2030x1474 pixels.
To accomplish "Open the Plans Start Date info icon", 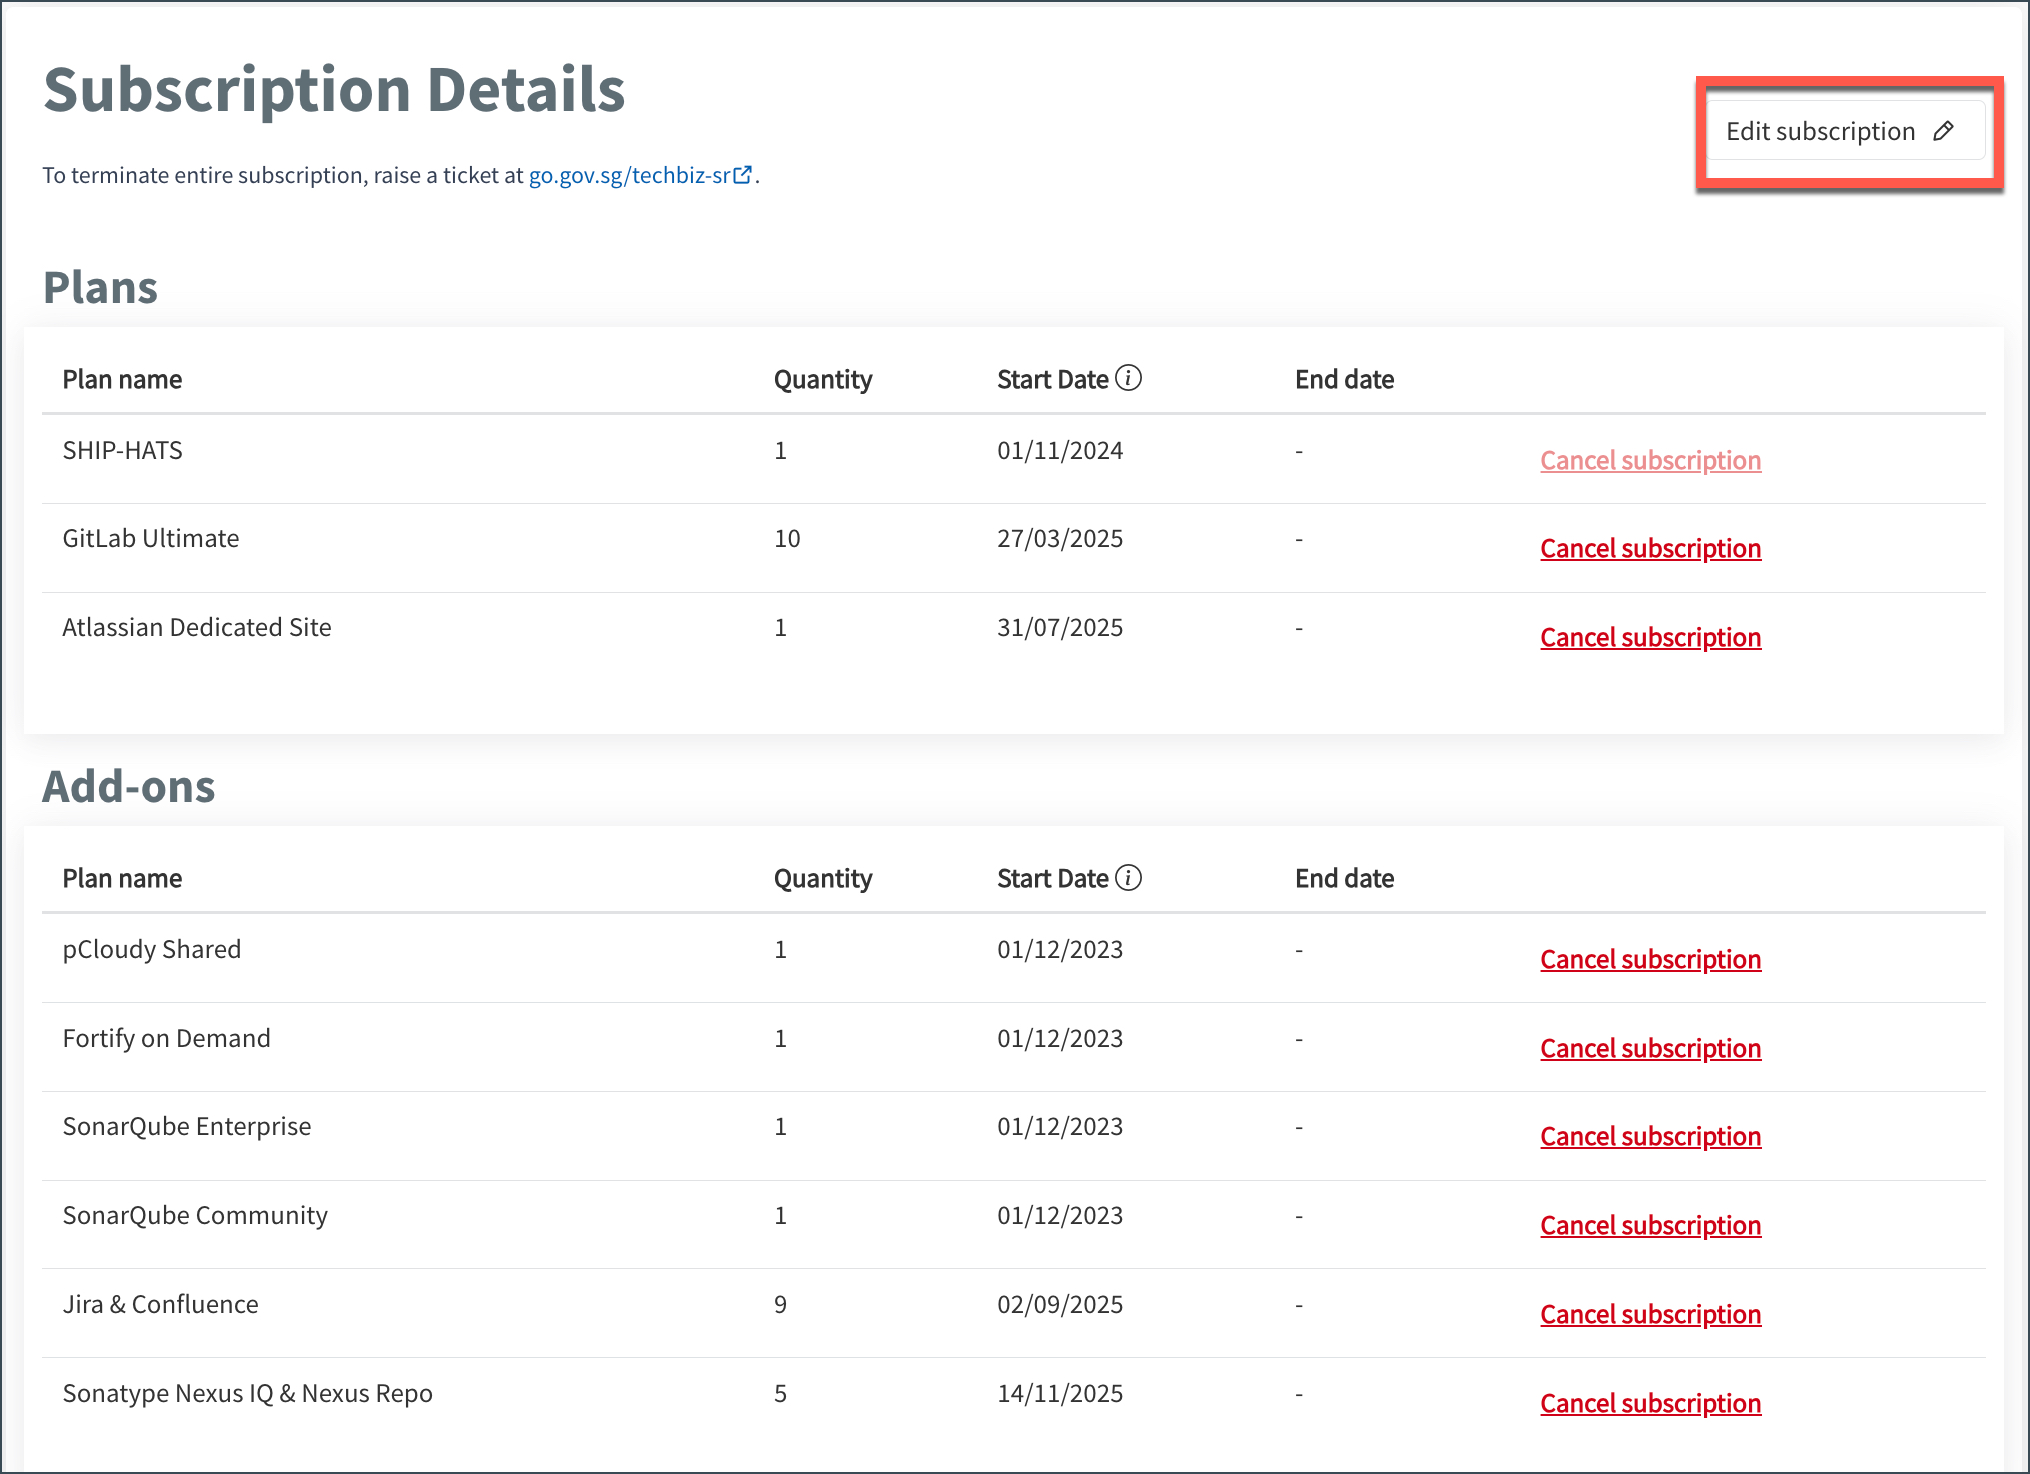I will 1128,378.
